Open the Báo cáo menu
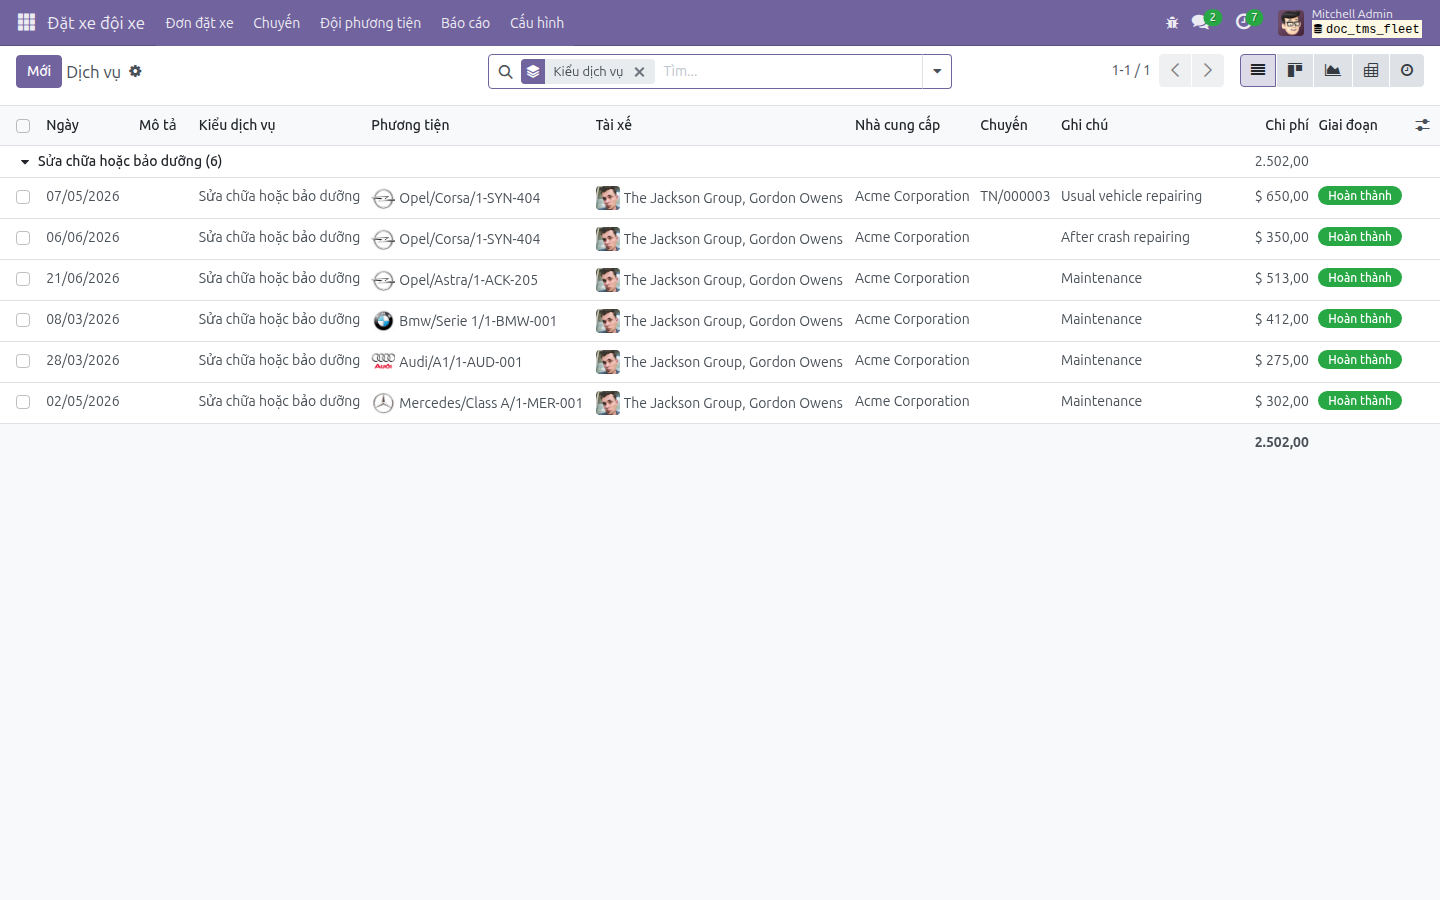The width and height of the screenshot is (1440, 900). pos(465,22)
